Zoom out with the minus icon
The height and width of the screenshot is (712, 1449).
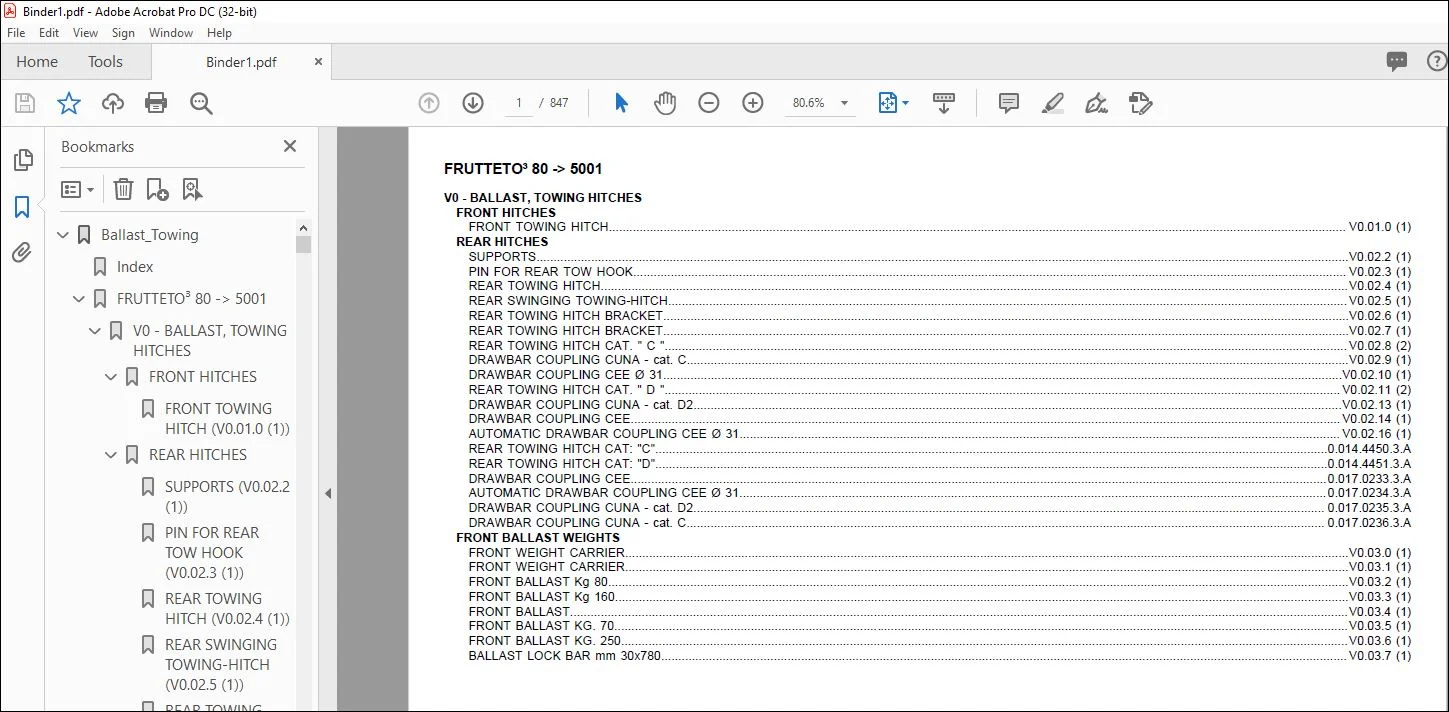[709, 103]
